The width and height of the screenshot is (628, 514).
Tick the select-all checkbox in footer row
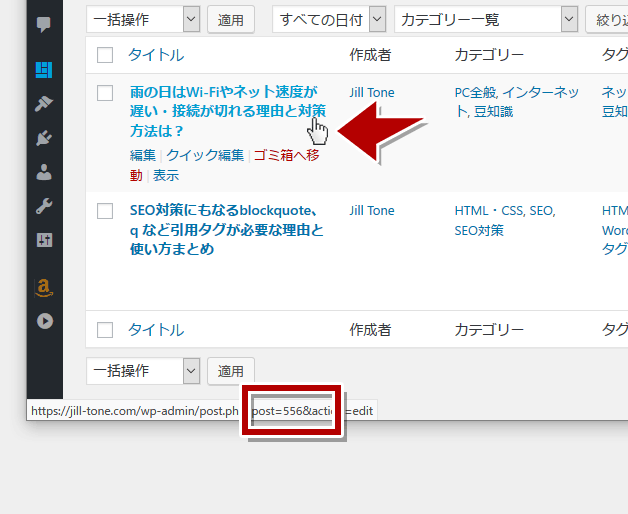pos(105,330)
